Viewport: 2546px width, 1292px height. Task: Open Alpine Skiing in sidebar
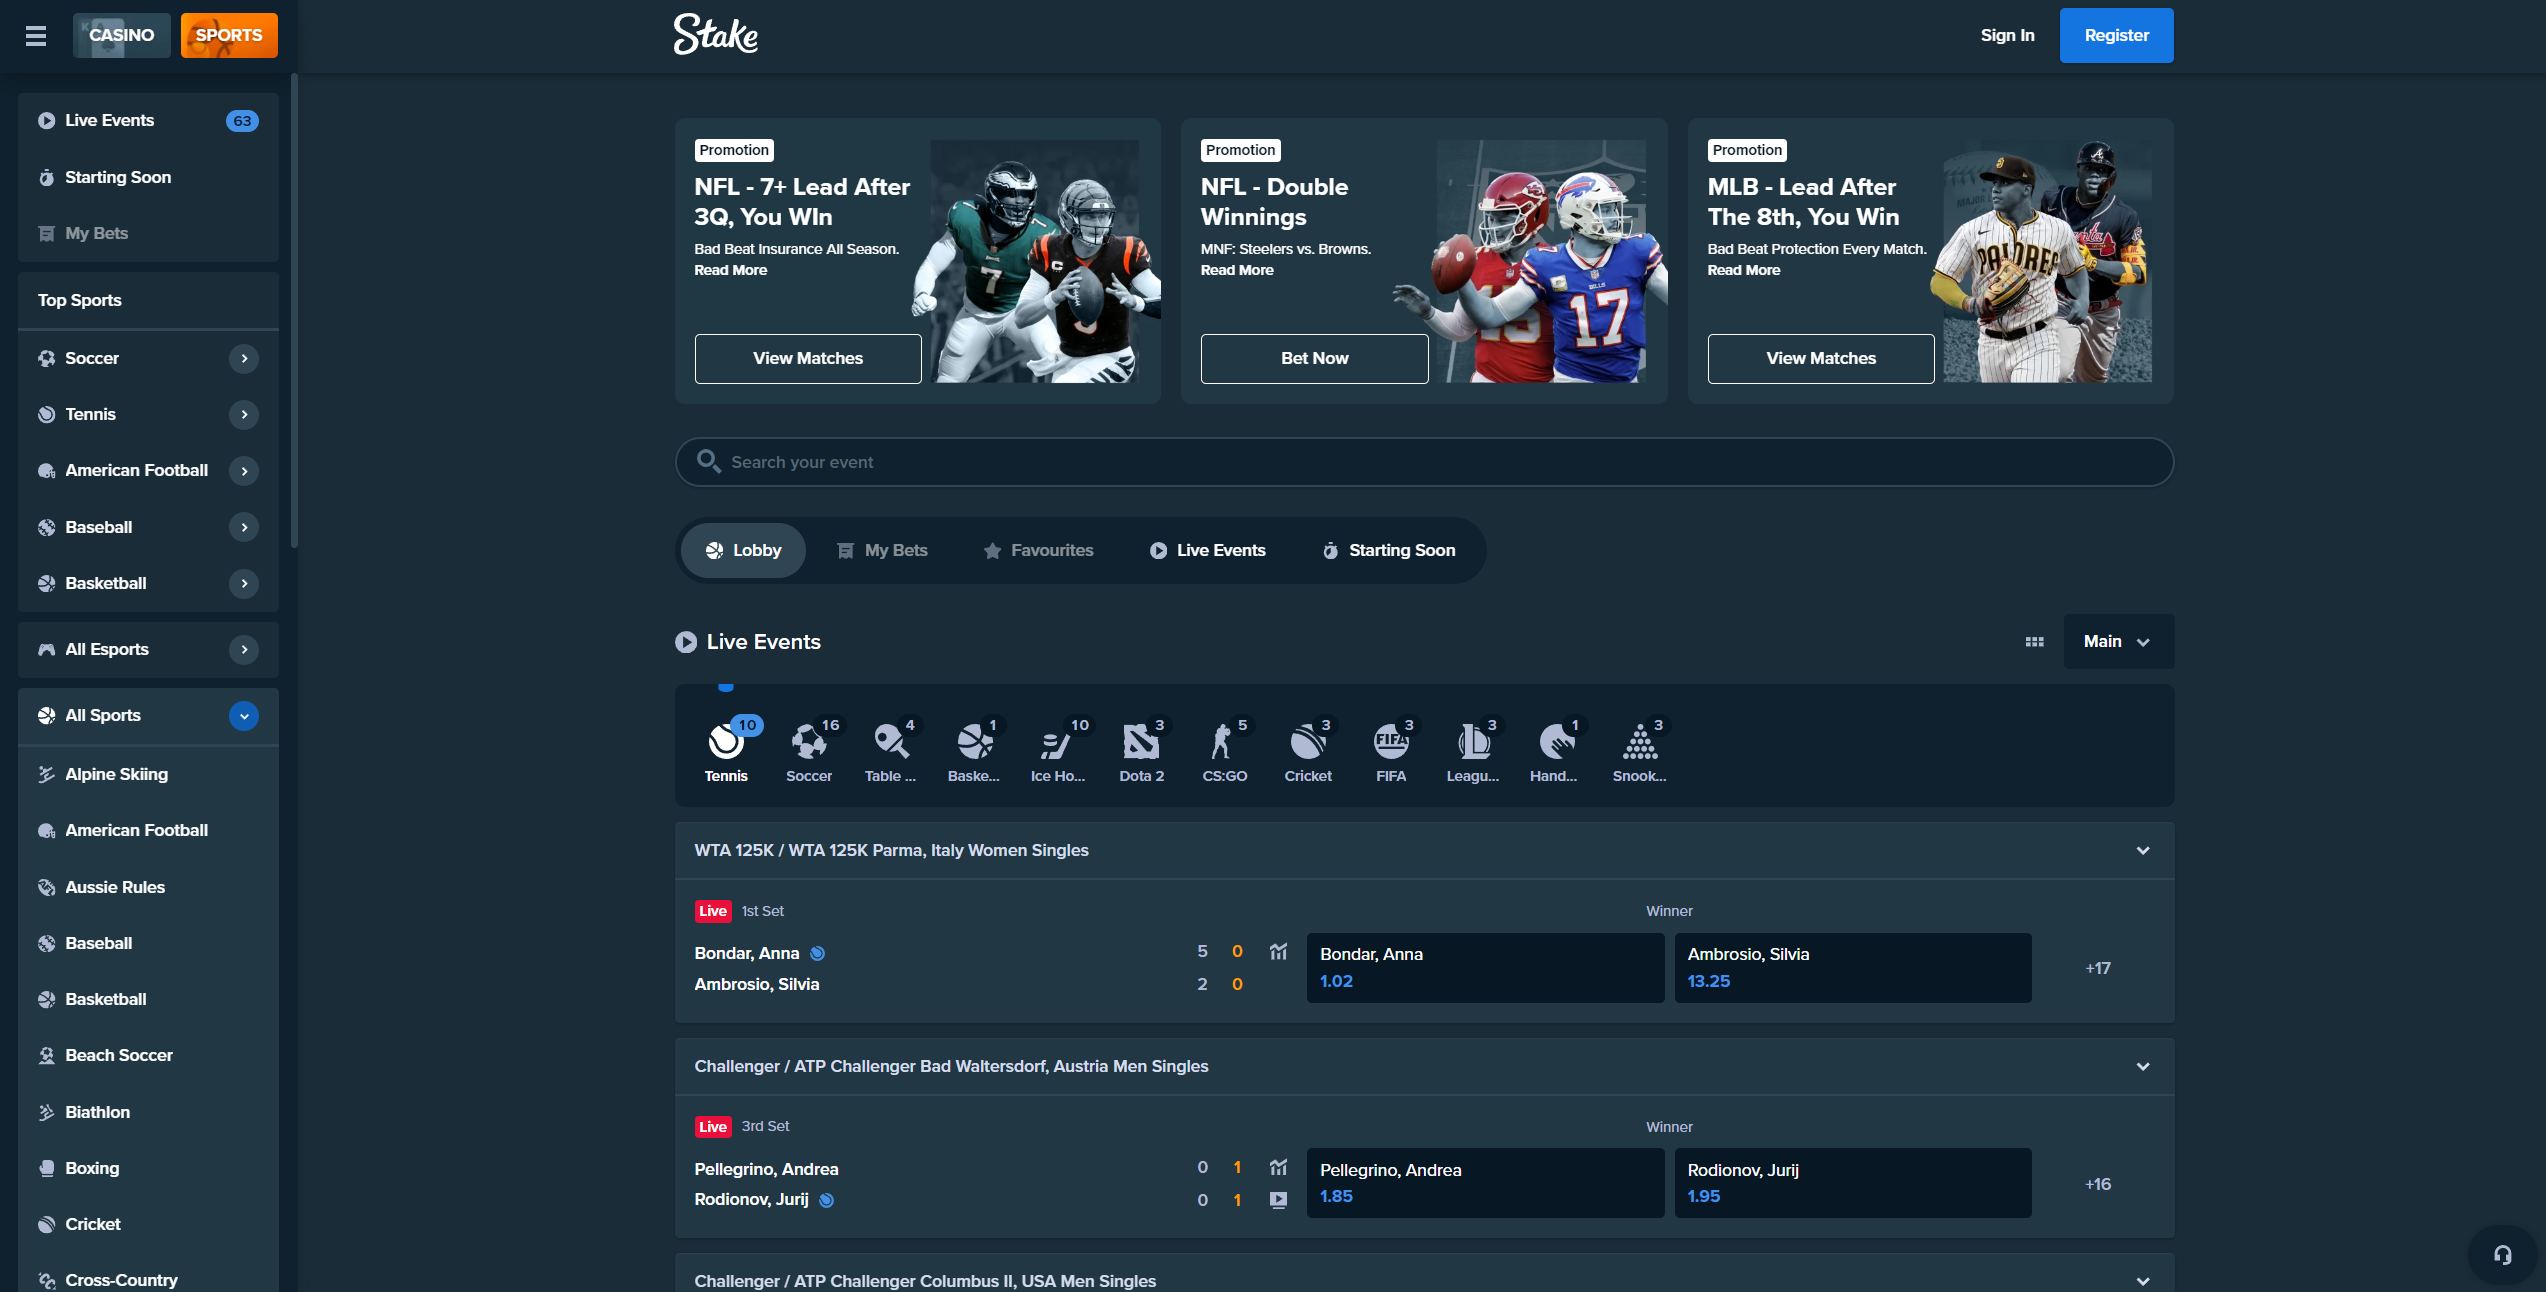pos(148,774)
